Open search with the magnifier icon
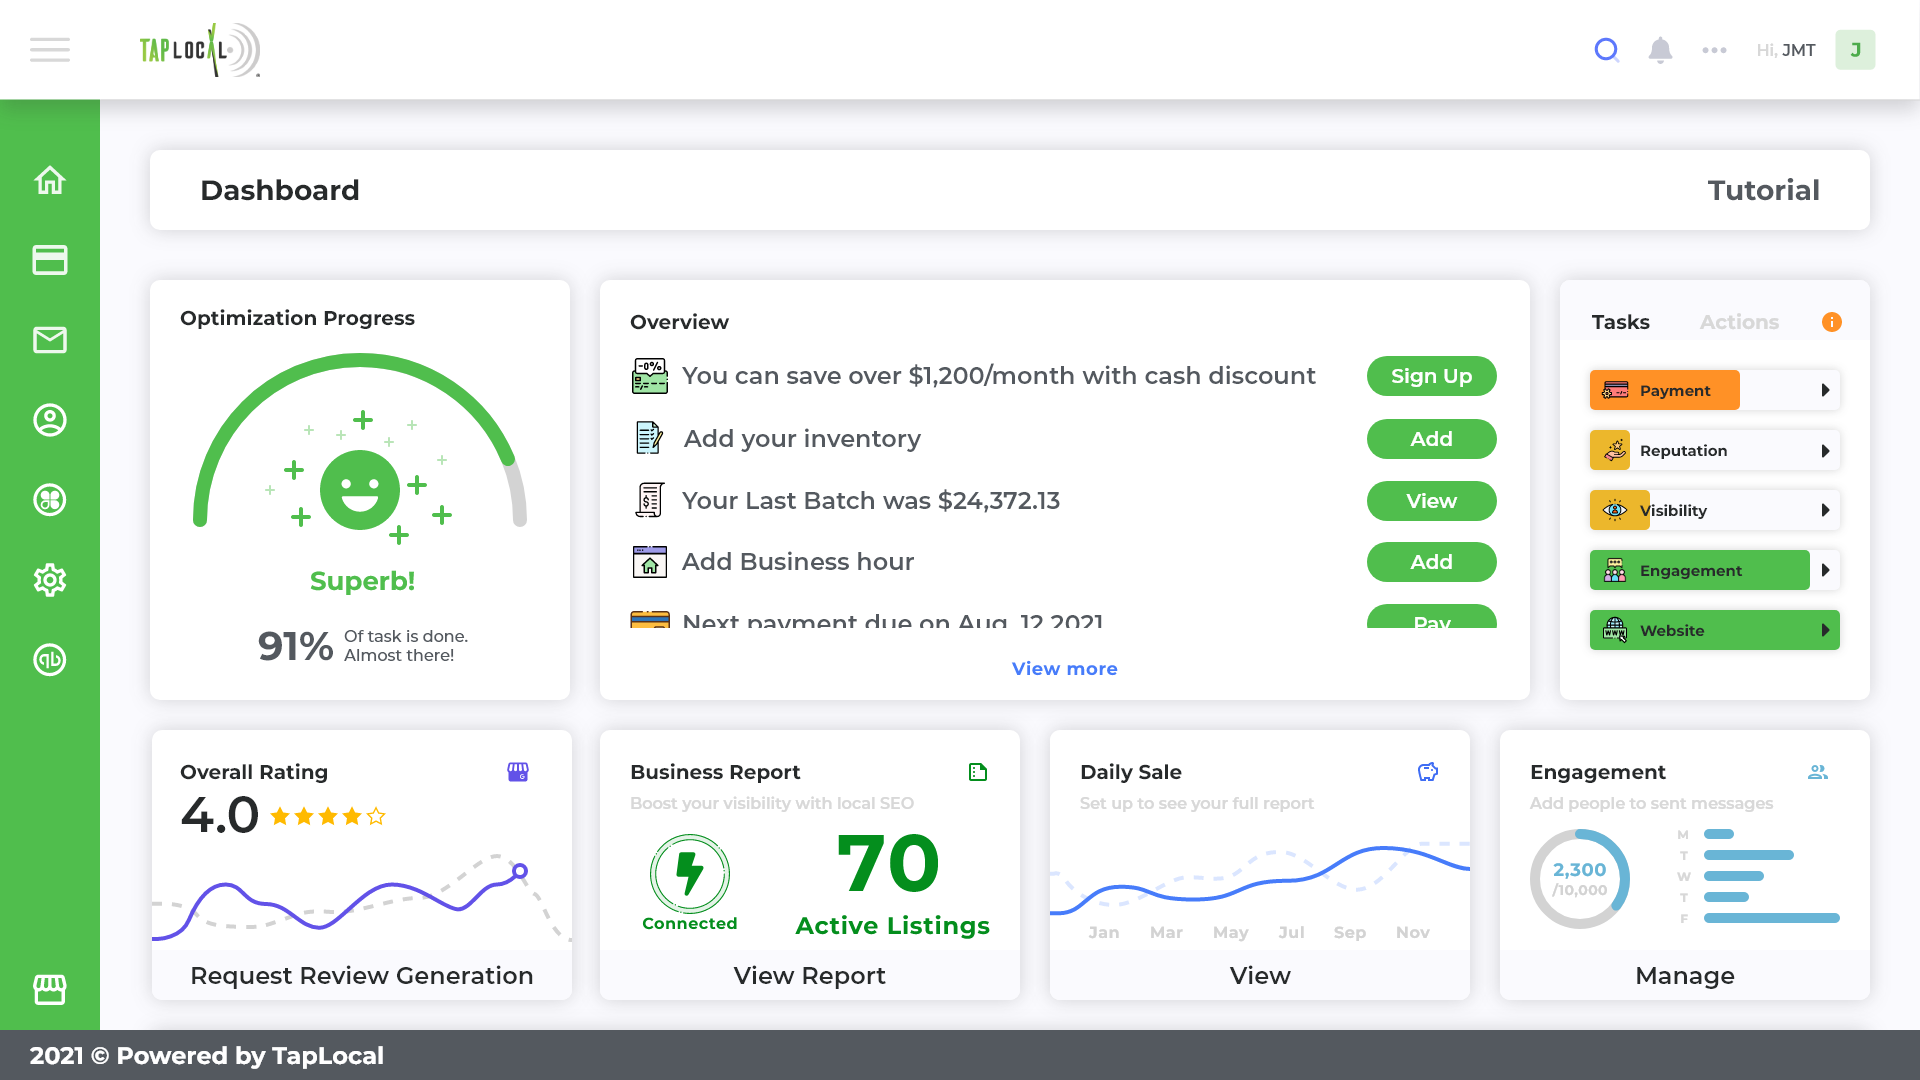Viewport: 1920px width, 1080px height. (x=1606, y=50)
